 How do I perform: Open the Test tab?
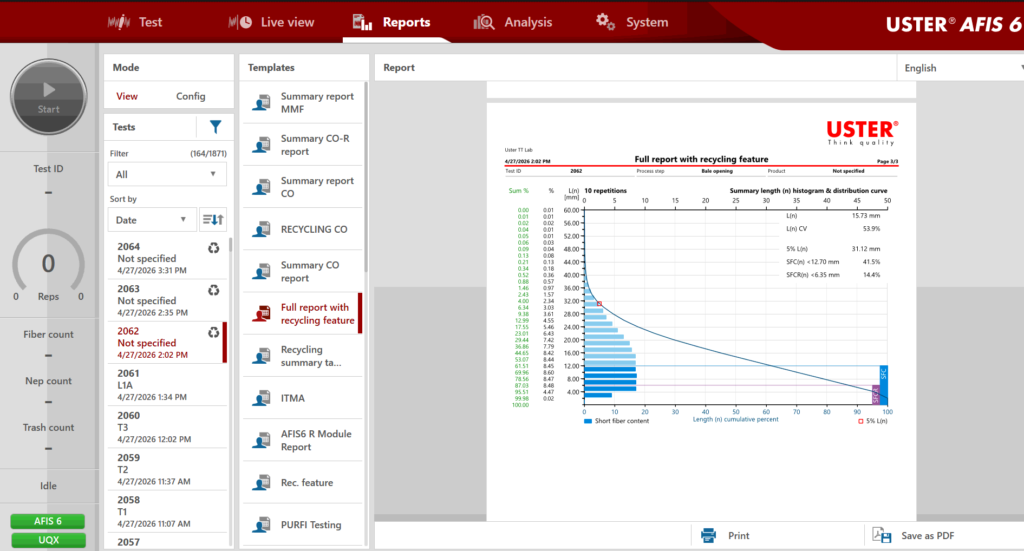tap(135, 22)
